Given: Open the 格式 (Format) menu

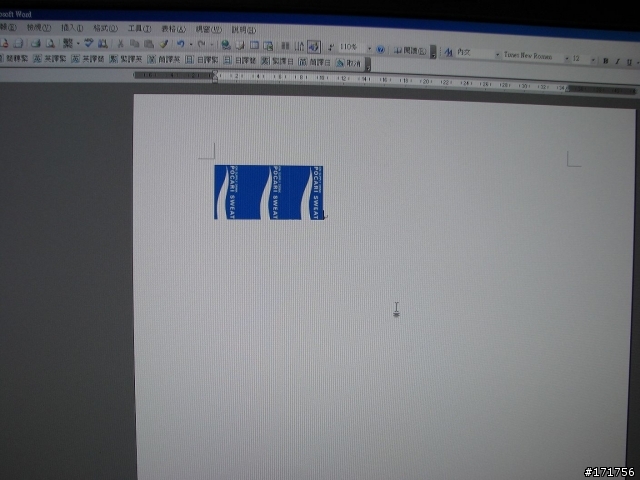Looking at the screenshot, I should [x=105, y=28].
